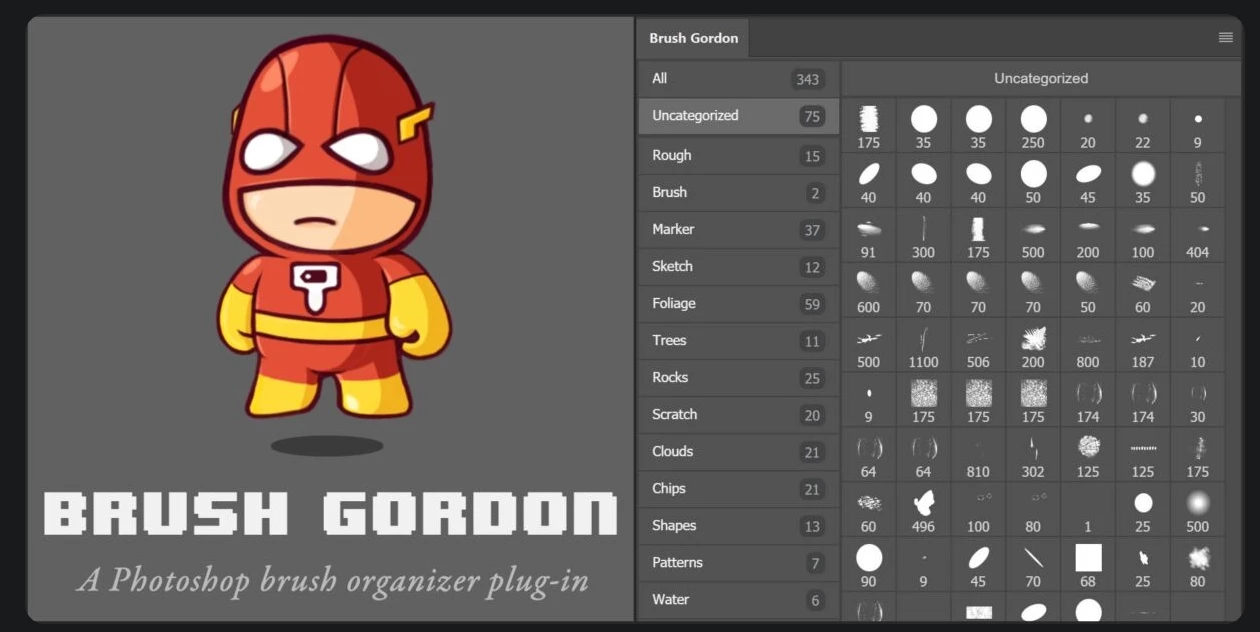This screenshot has height=632, width=1260.
Task: Select the small soft brush sized 22
Action: click(x=1143, y=125)
